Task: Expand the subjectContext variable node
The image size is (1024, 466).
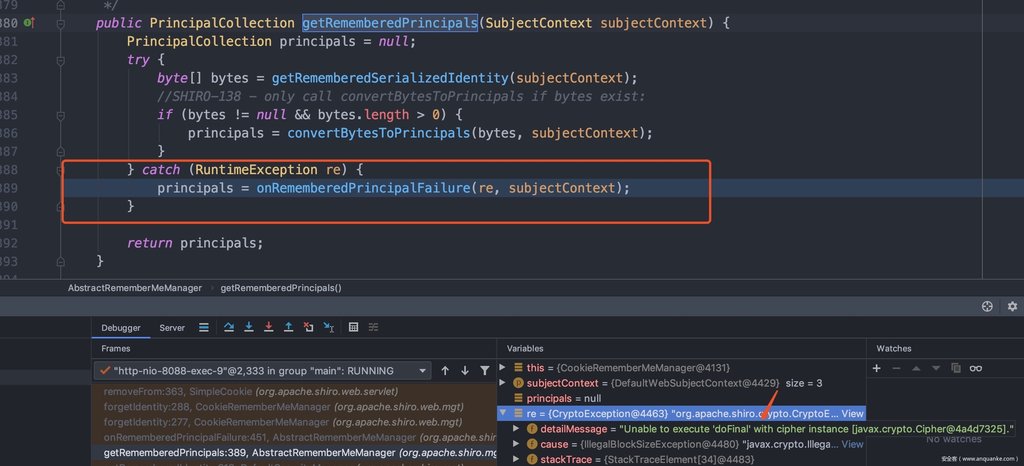Action: 502,383
